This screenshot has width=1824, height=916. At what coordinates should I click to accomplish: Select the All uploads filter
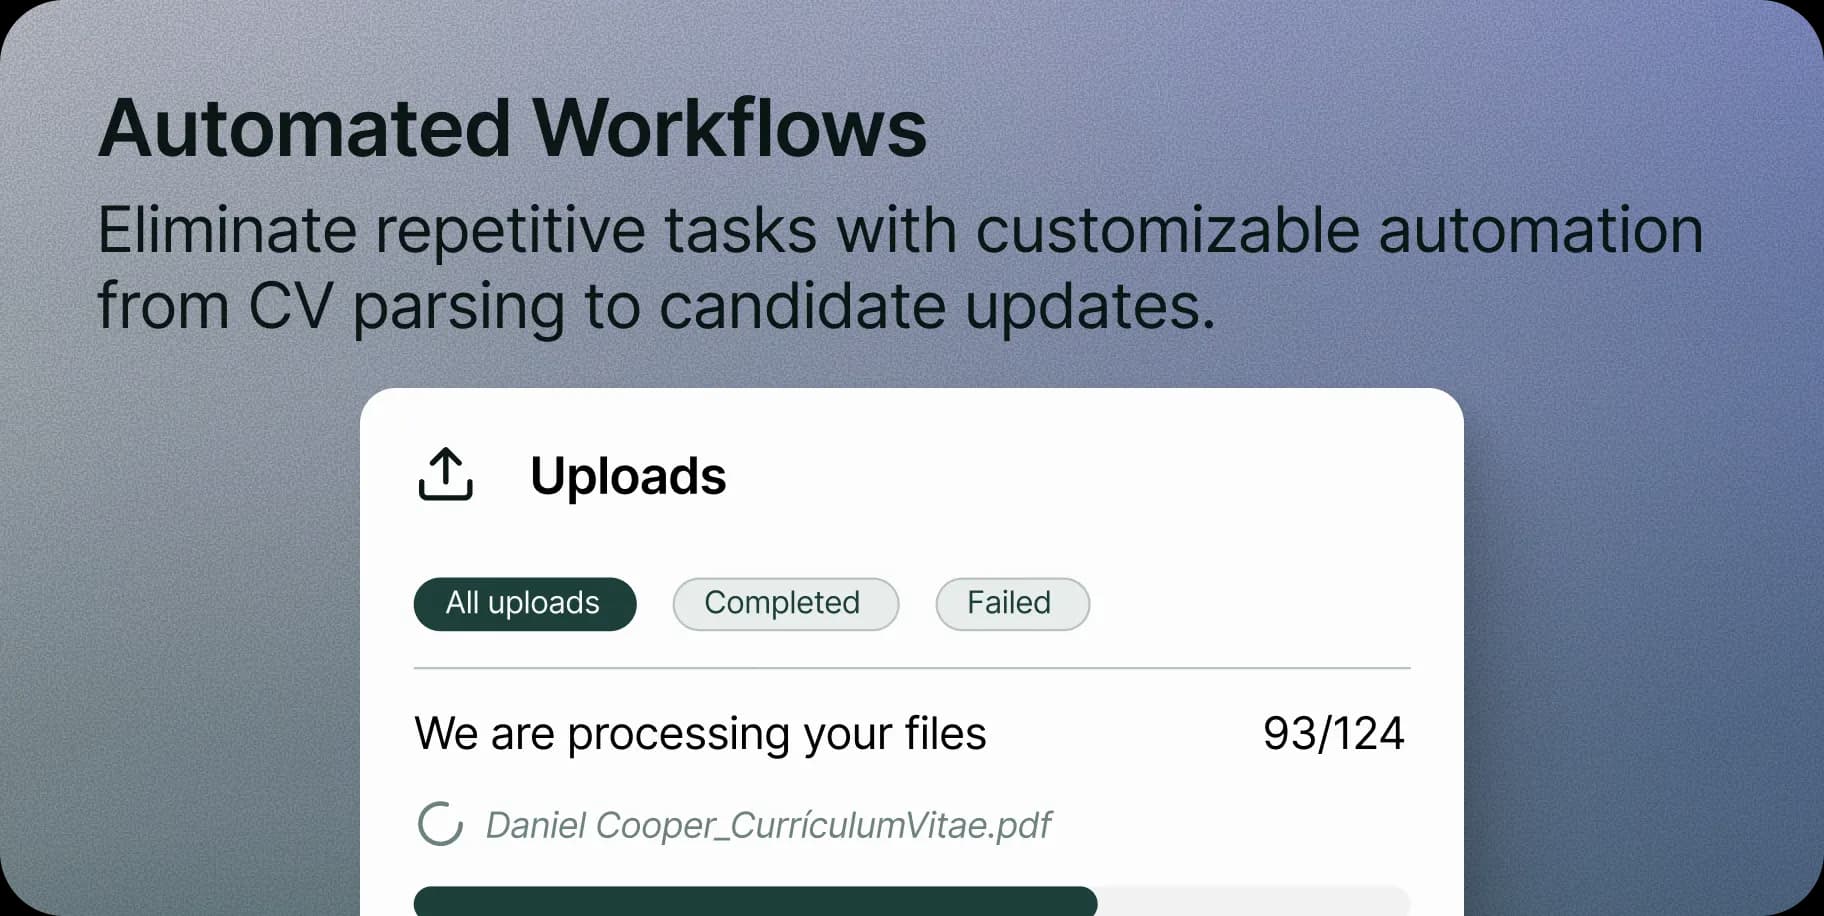click(x=524, y=604)
